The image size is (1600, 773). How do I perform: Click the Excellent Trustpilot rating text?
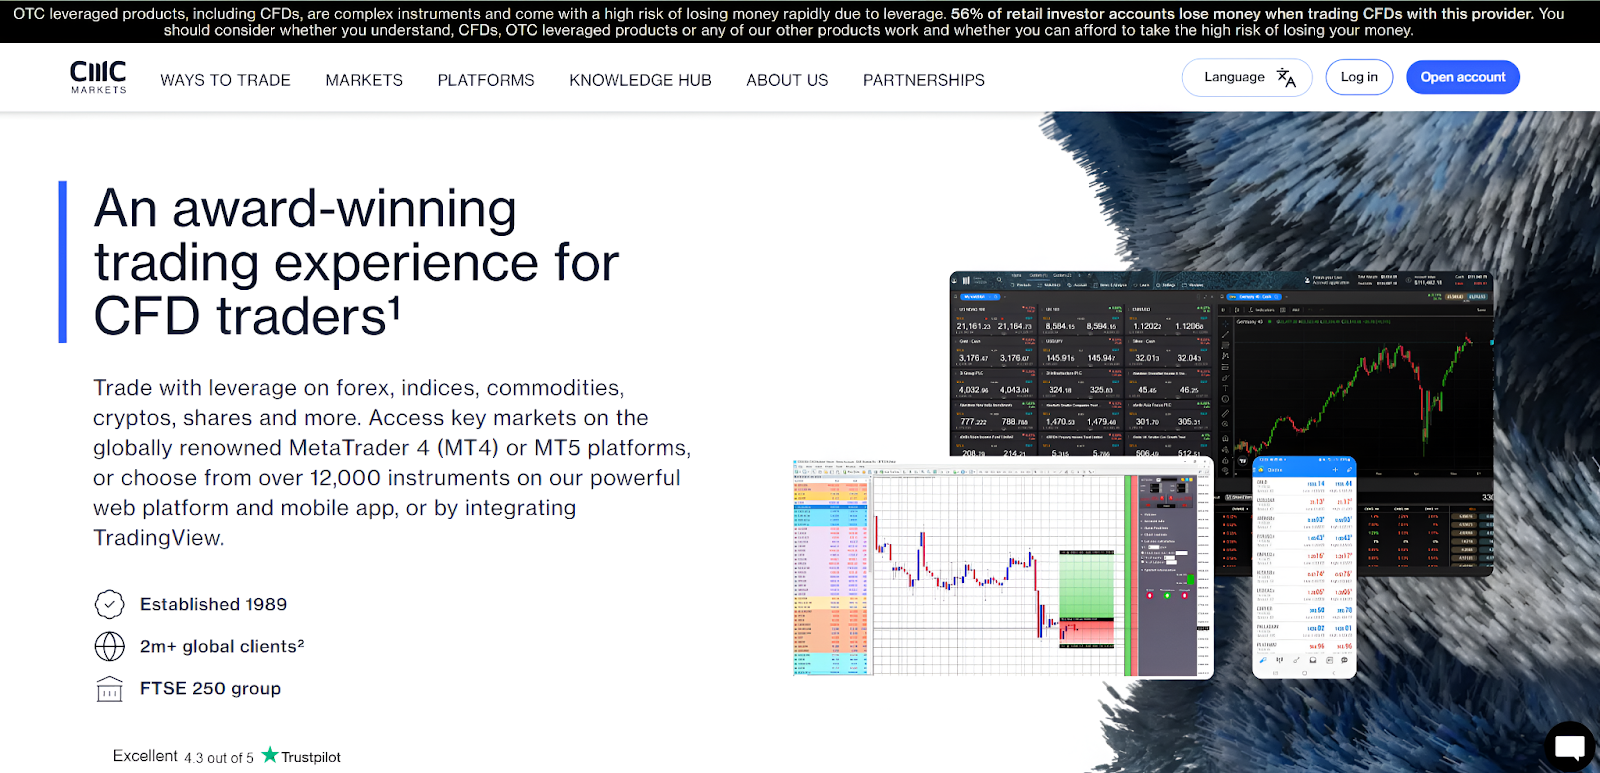[x=145, y=756]
